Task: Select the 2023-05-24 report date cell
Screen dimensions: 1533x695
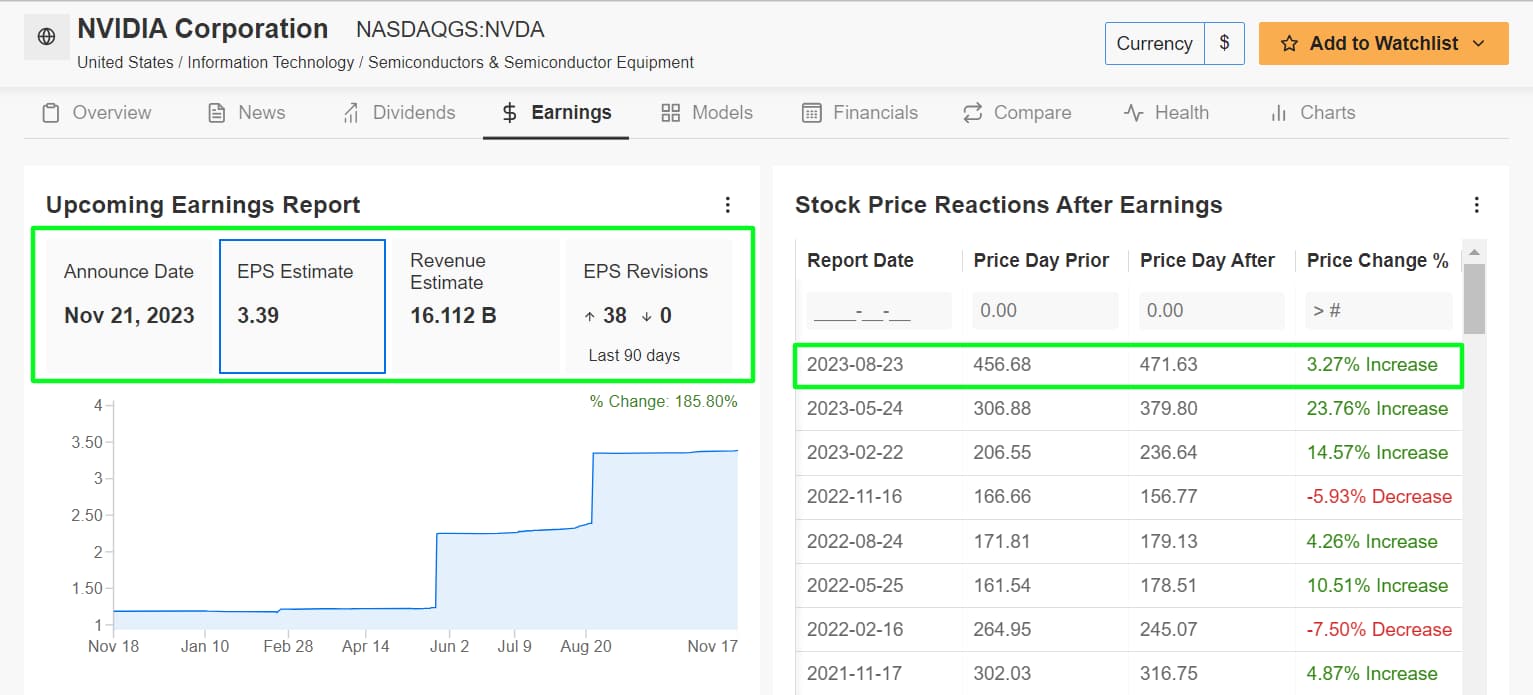Action: pos(855,409)
